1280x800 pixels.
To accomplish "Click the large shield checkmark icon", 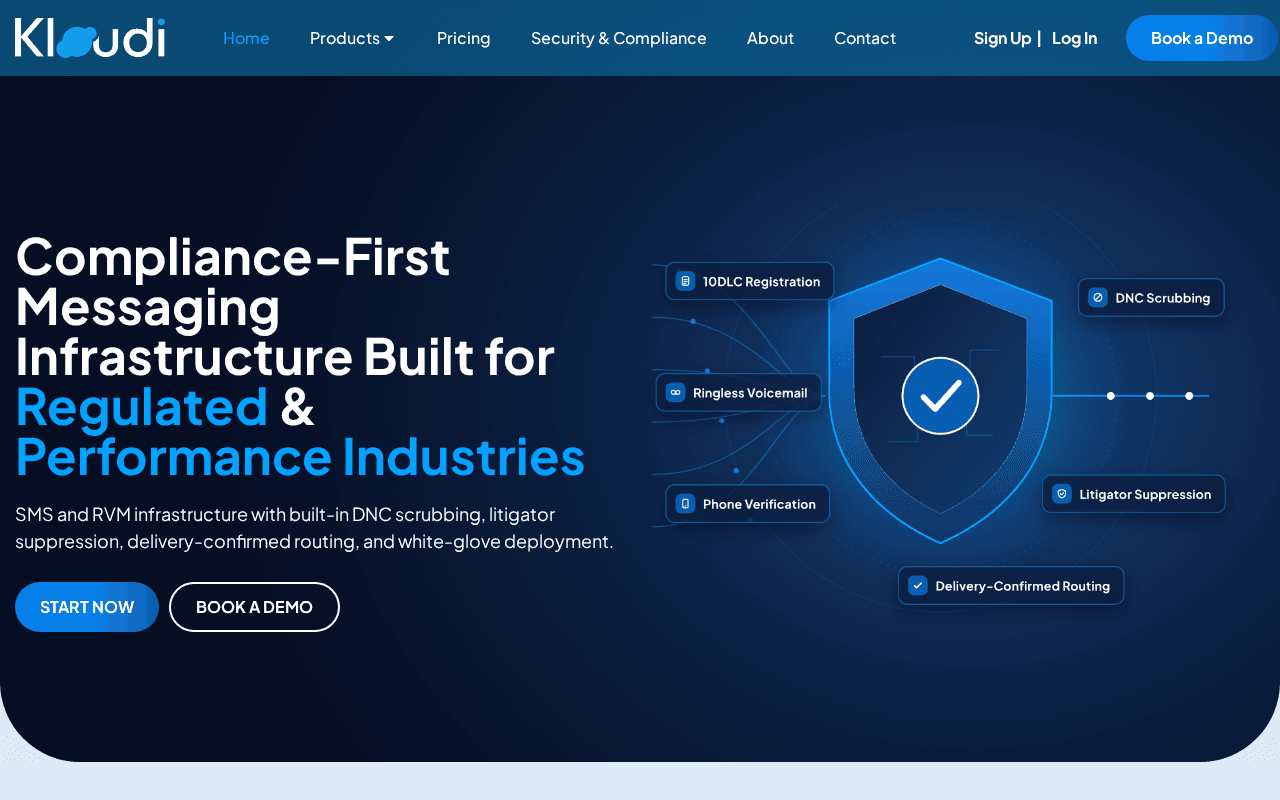I will [940, 396].
